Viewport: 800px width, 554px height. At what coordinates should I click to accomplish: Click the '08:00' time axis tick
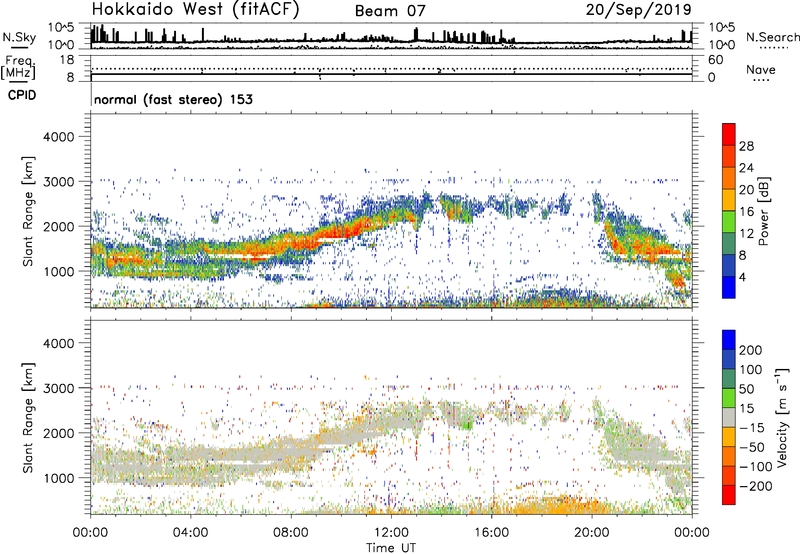coord(291,533)
